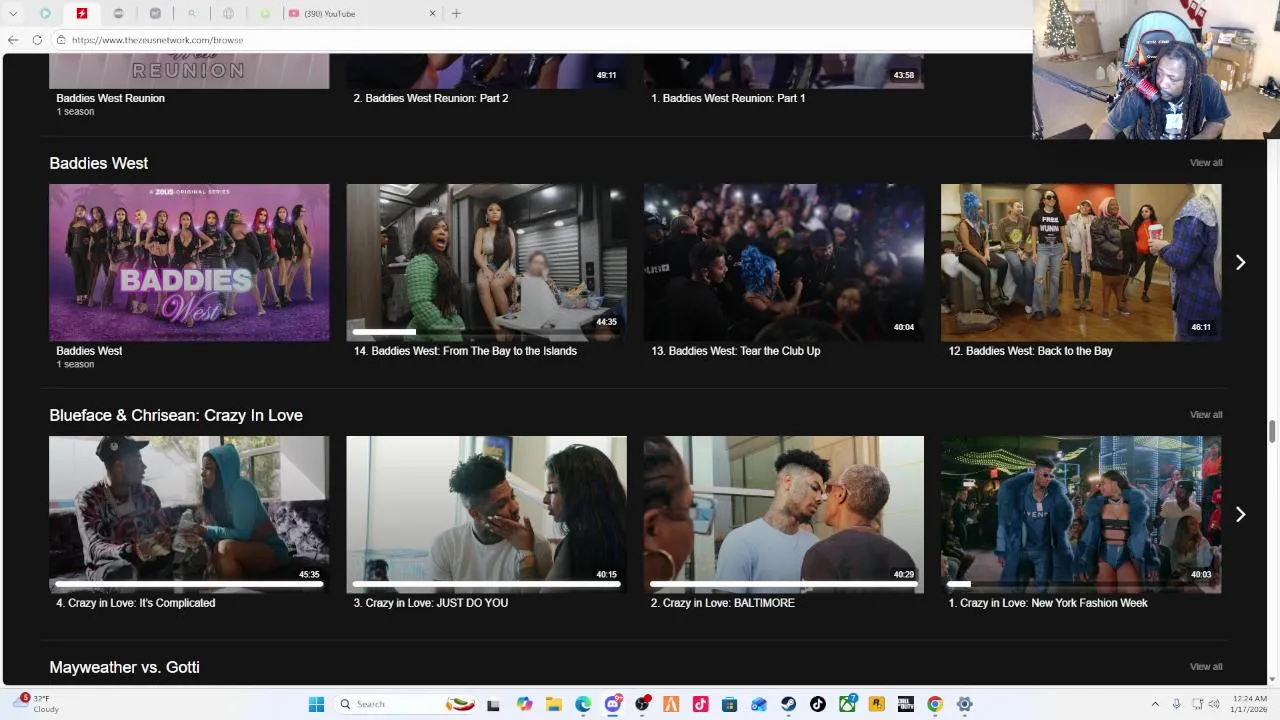The width and height of the screenshot is (1280, 720).
Task: Open the Windows Start menu
Action: click(x=316, y=704)
